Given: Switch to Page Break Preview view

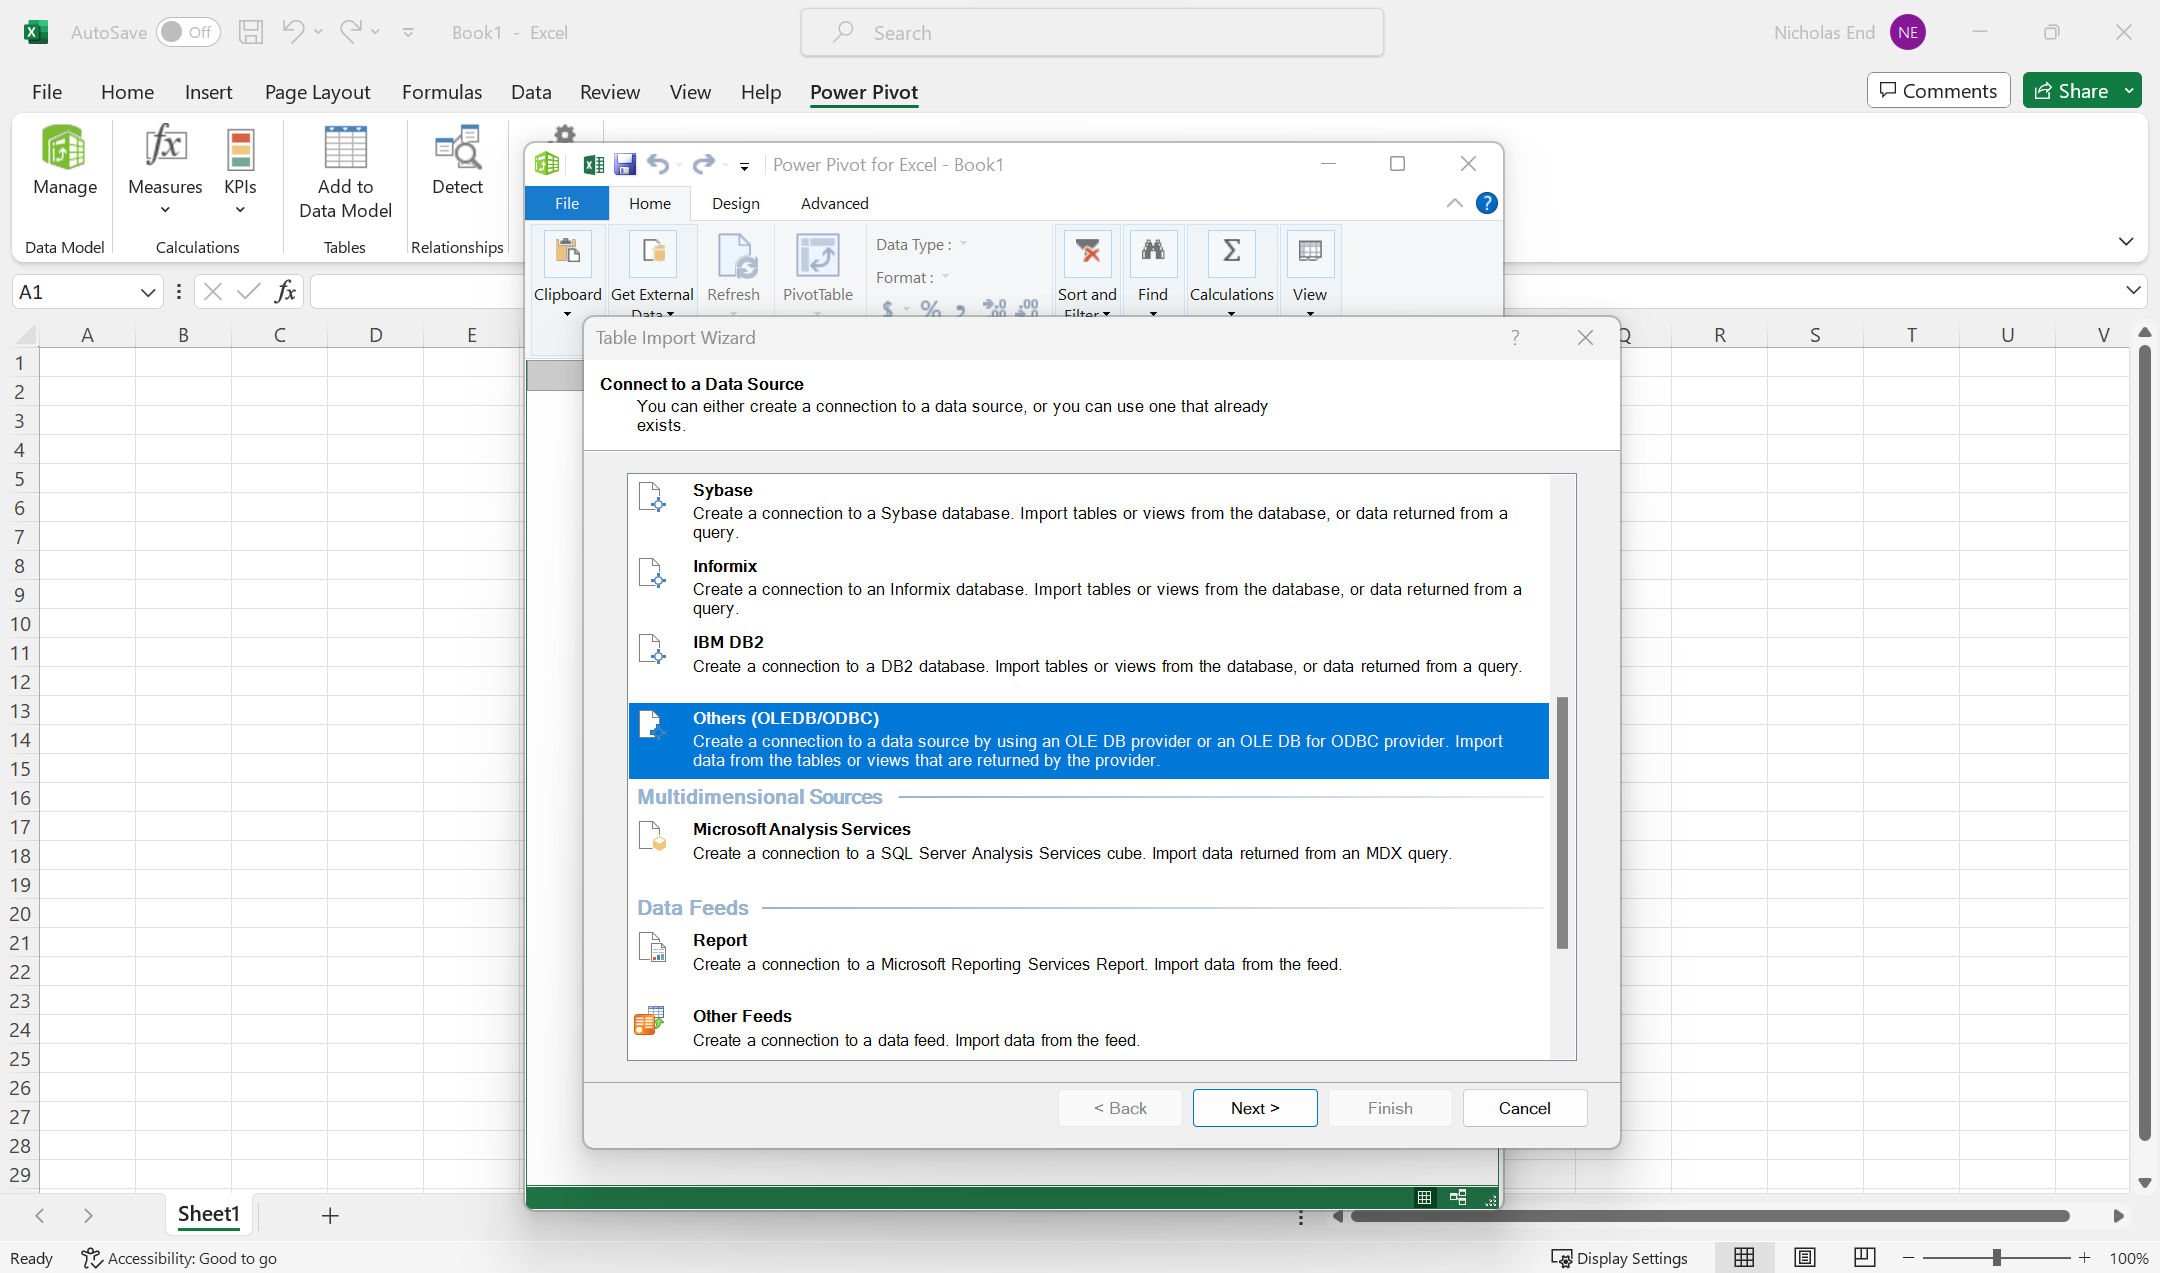Looking at the screenshot, I should 1864,1258.
